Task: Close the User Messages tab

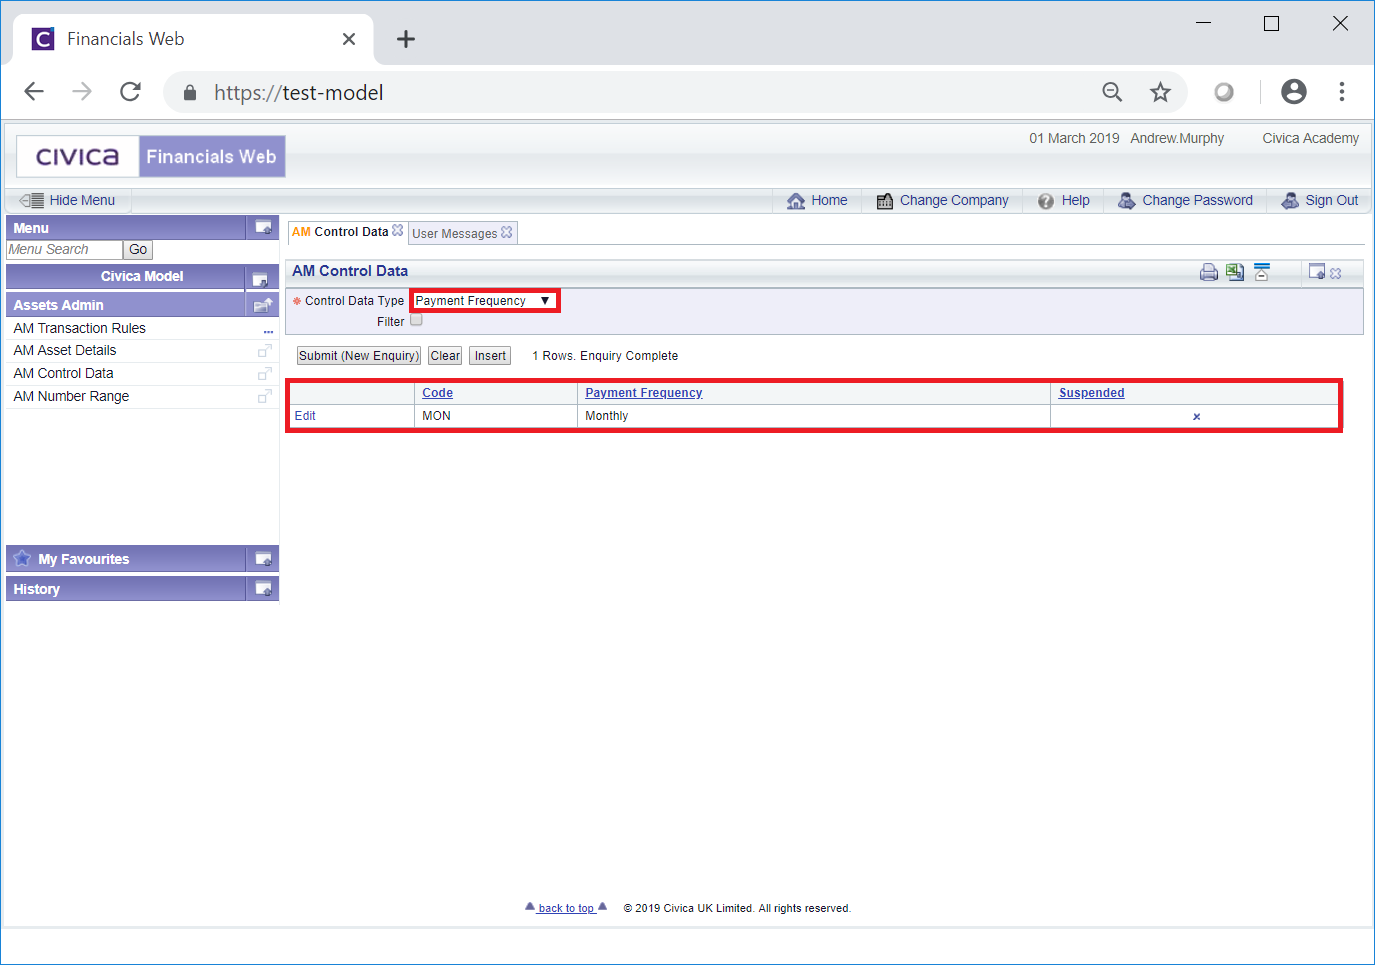Action: click(507, 232)
